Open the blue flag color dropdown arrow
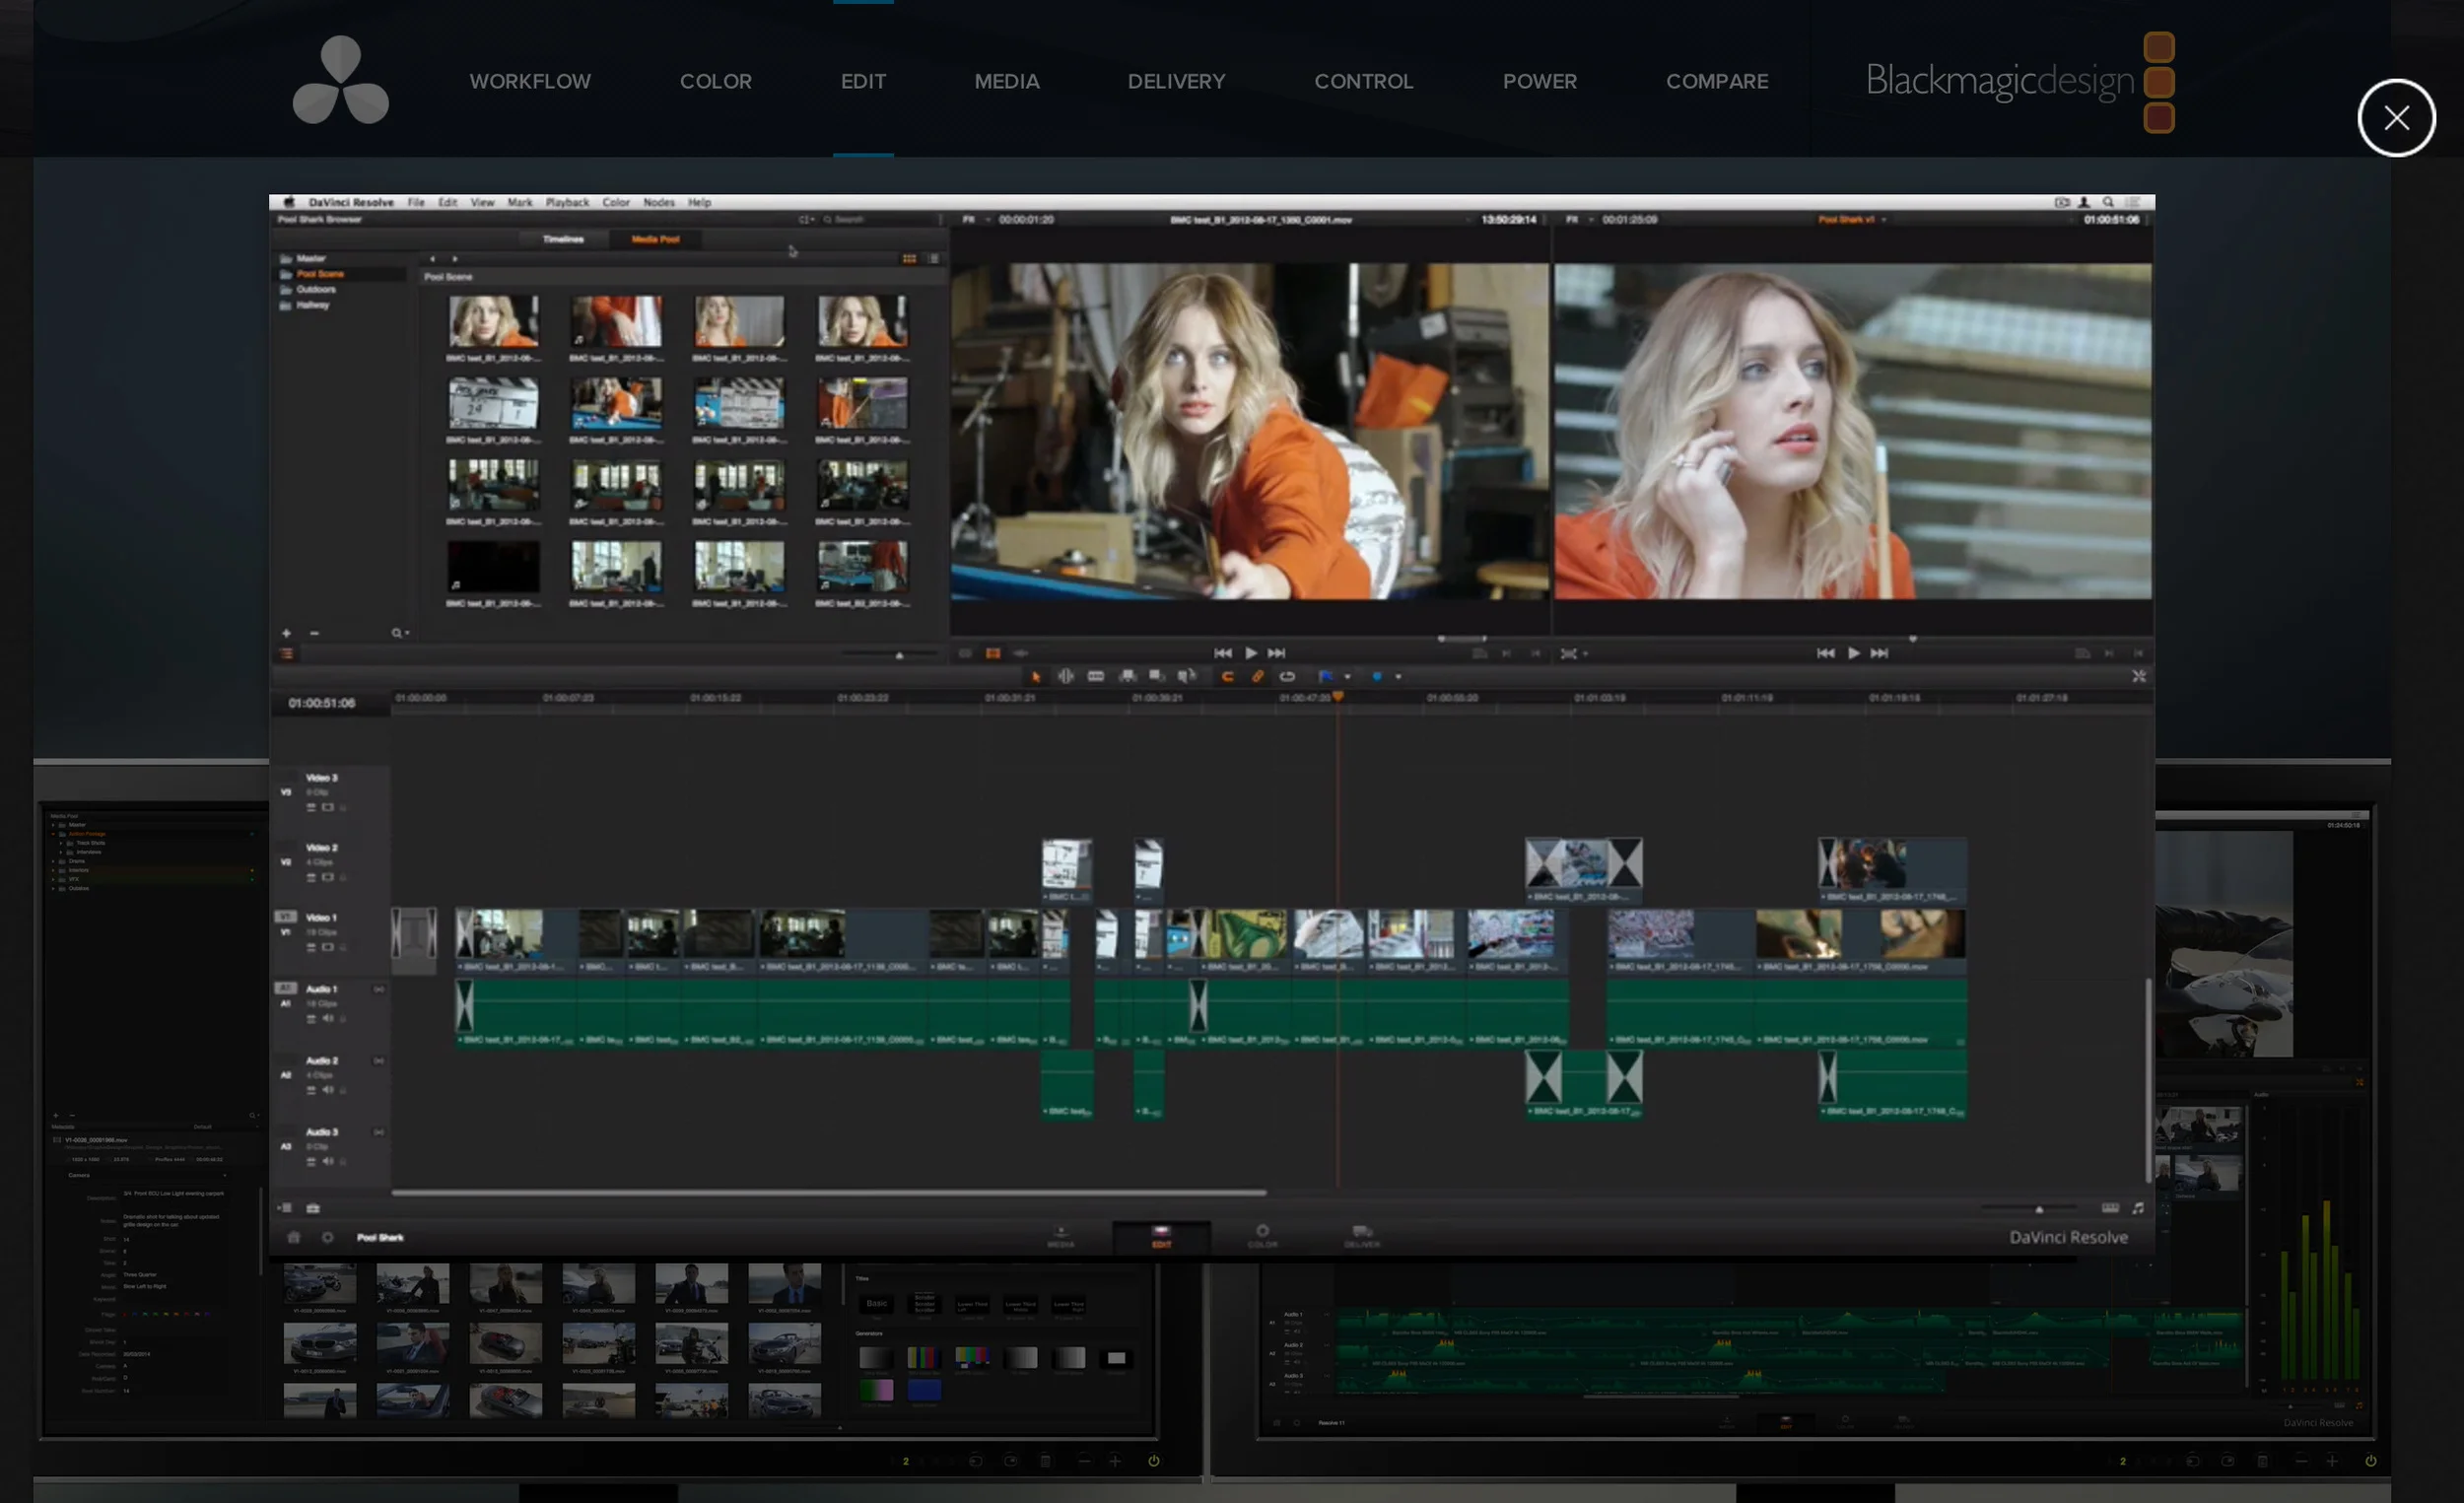This screenshot has height=1503, width=2464. point(1348,677)
